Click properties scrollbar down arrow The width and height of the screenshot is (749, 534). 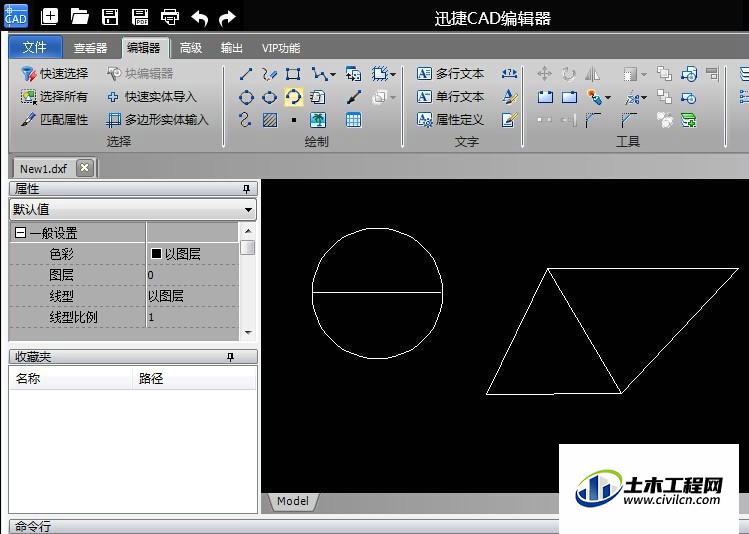click(x=248, y=333)
